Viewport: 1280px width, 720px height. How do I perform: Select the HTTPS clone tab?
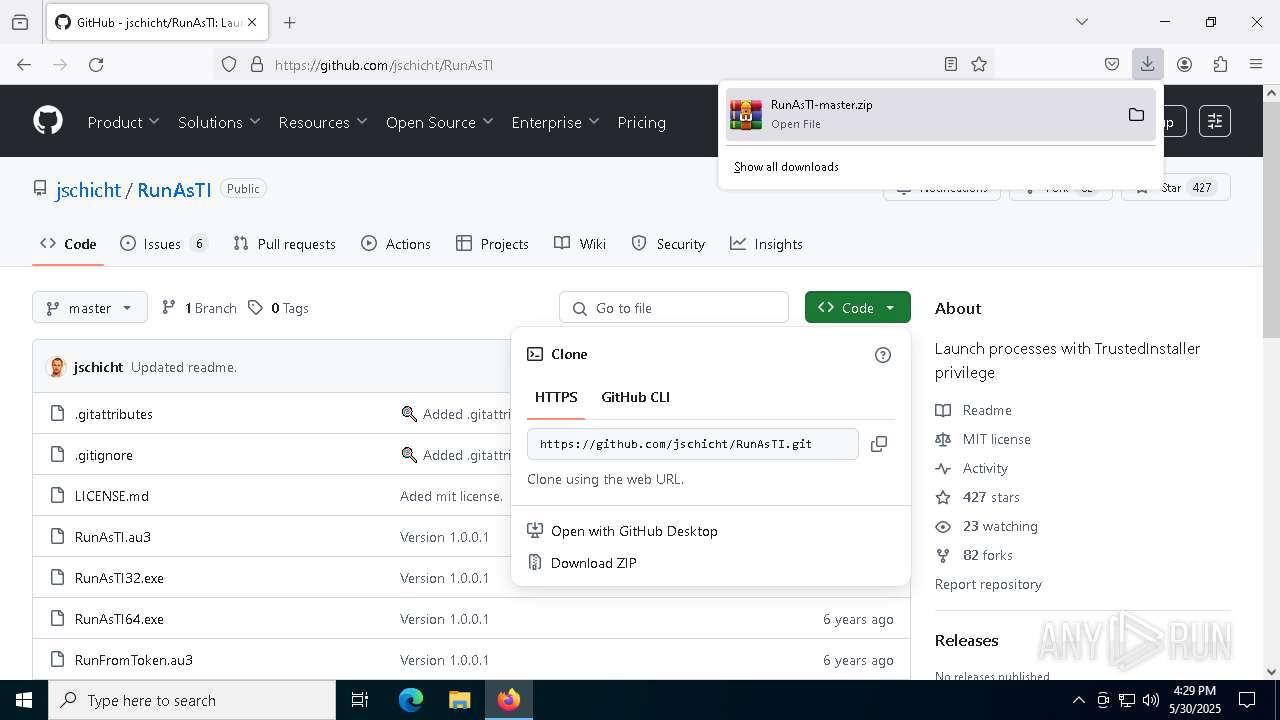[556, 397]
